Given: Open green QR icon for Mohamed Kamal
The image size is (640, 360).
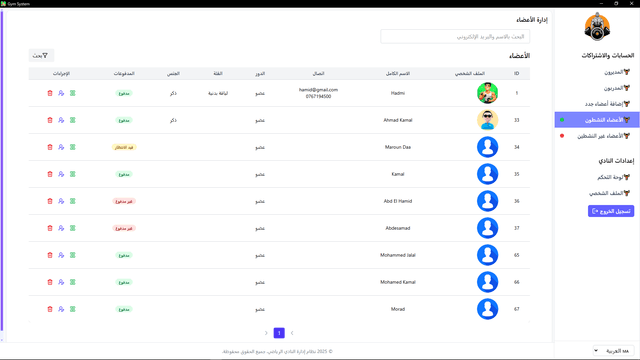Looking at the screenshot, I should tap(73, 282).
